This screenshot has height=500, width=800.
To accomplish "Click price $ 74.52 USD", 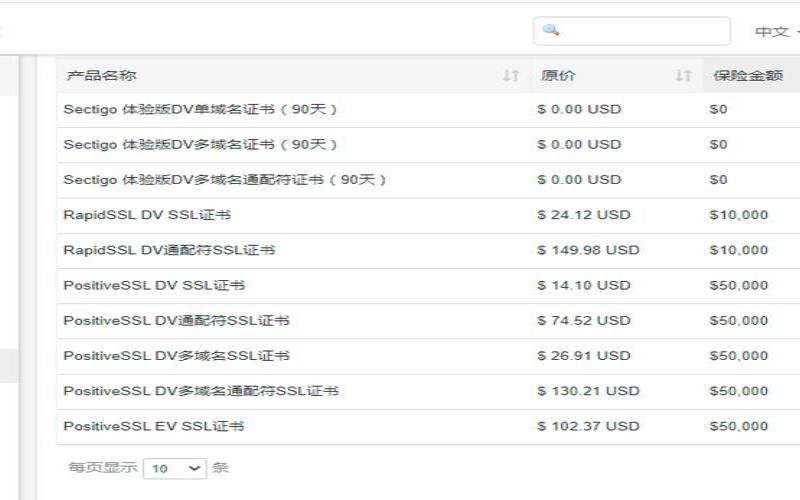I will coord(584,320).
